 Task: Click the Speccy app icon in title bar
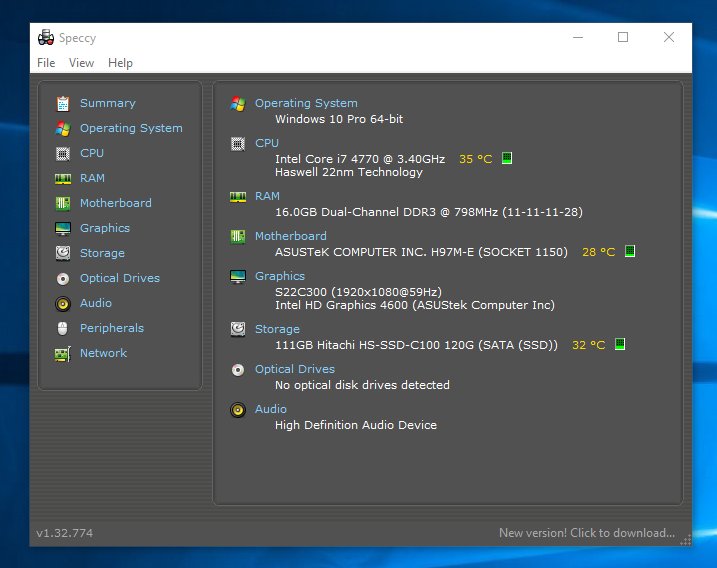pyautogui.click(x=45, y=38)
